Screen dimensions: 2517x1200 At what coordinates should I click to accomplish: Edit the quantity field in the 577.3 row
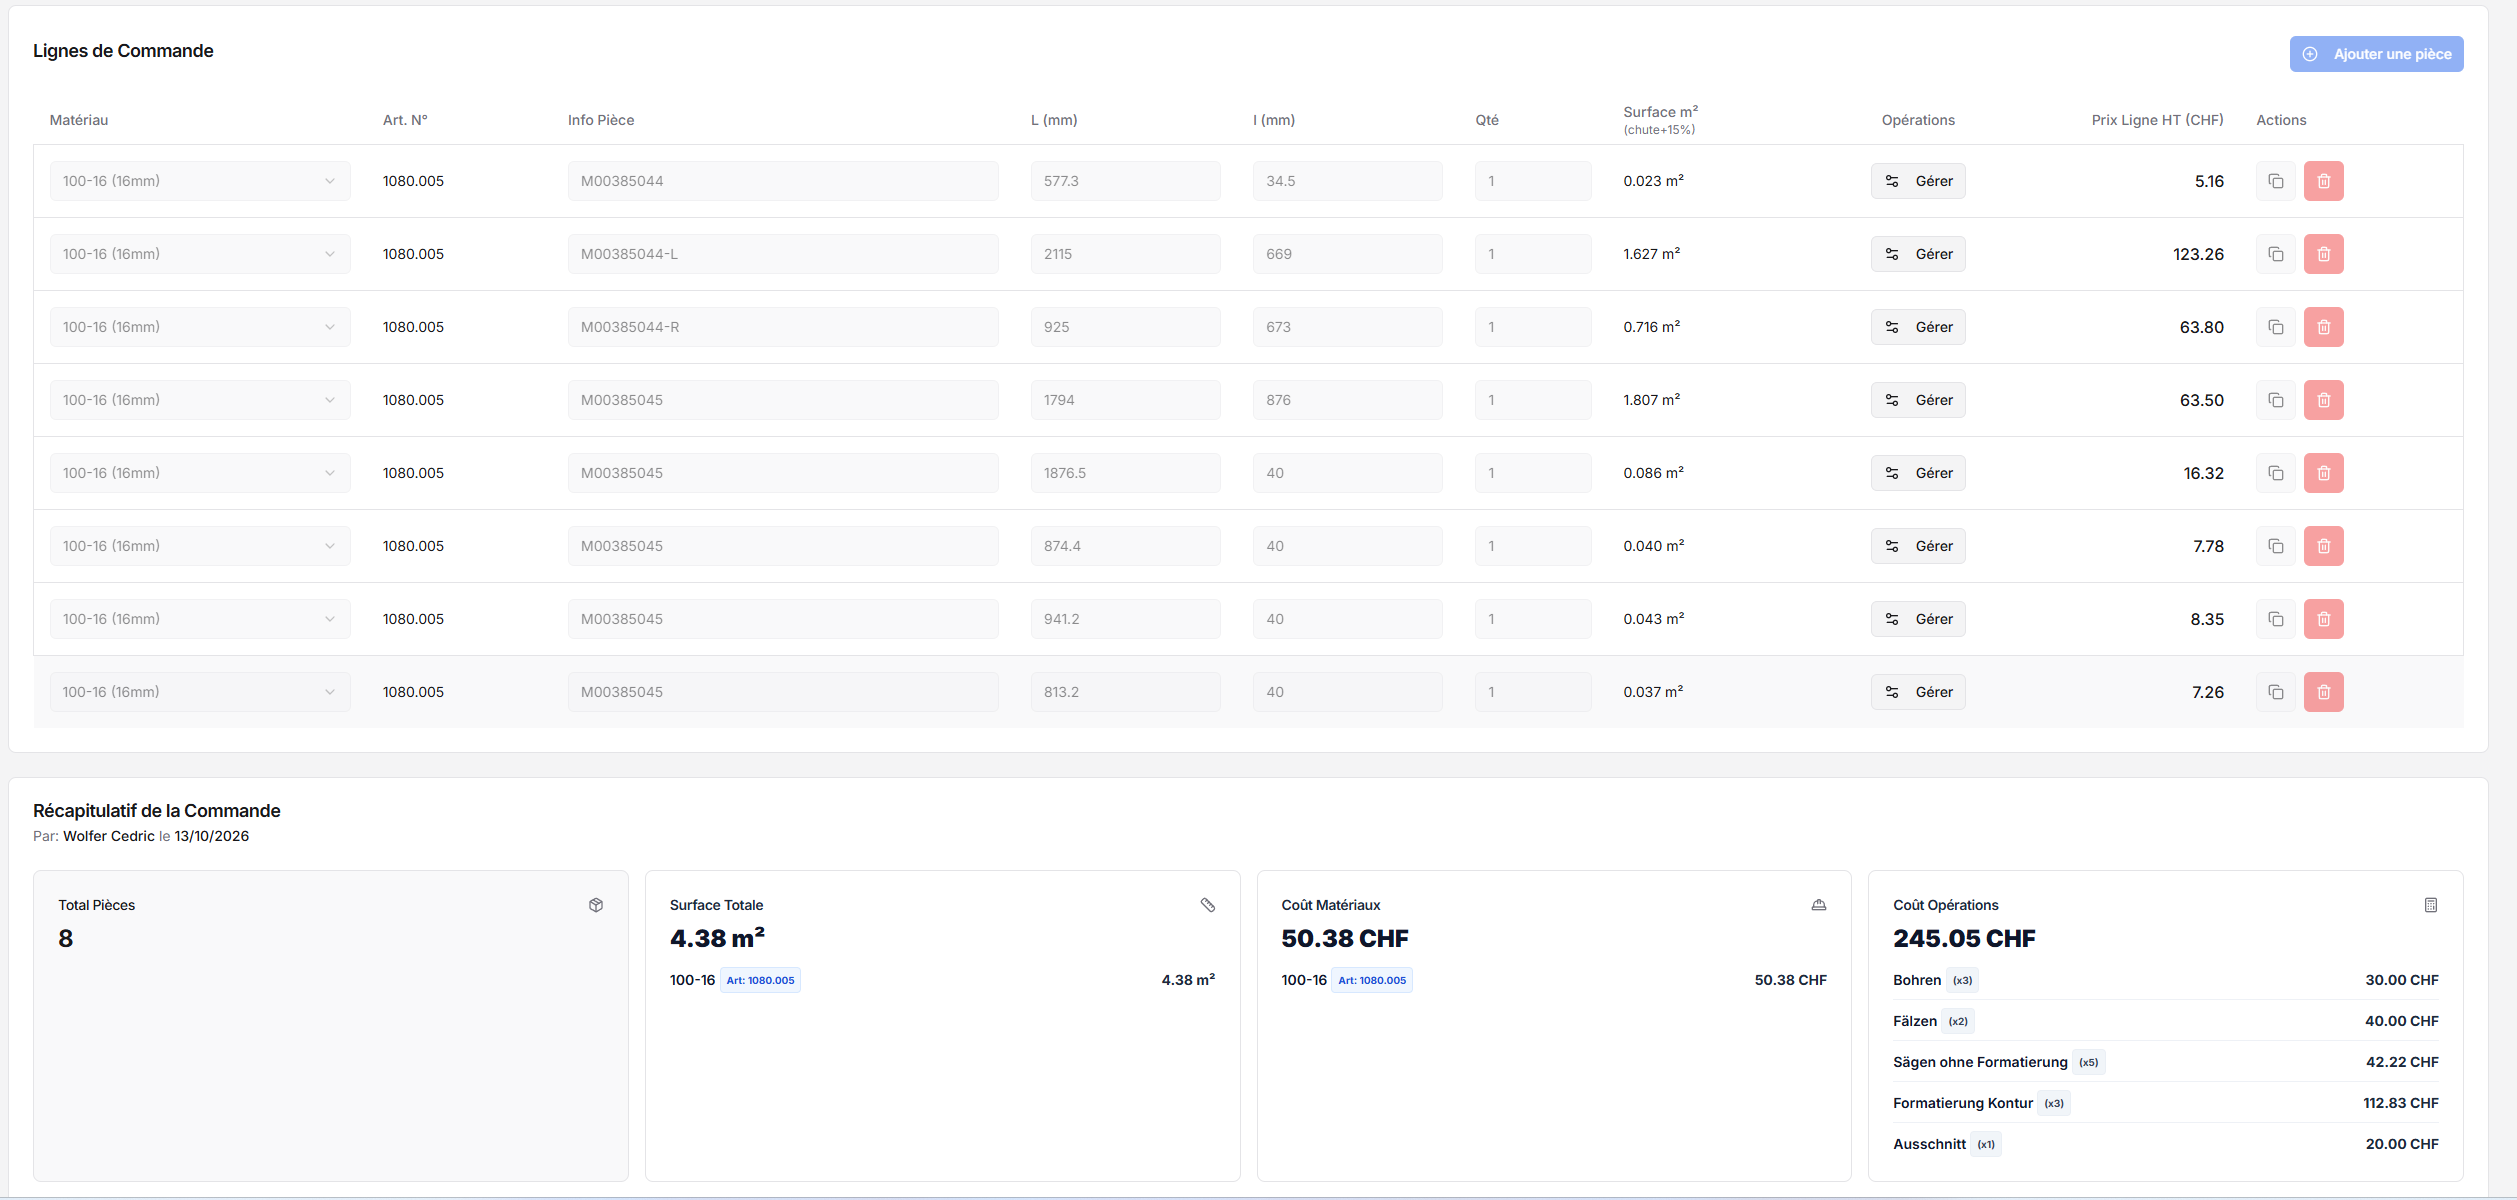[1532, 181]
